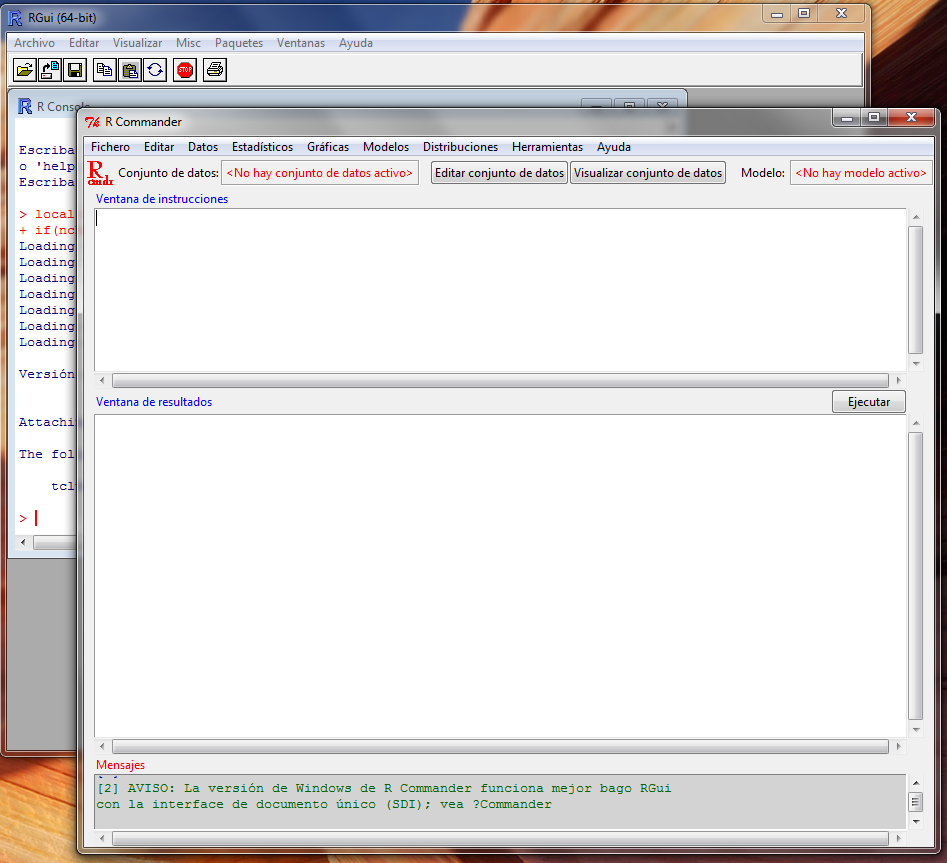Open the Paquetes menu in RGui
This screenshot has width=947, height=863.
click(x=239, y=43)
